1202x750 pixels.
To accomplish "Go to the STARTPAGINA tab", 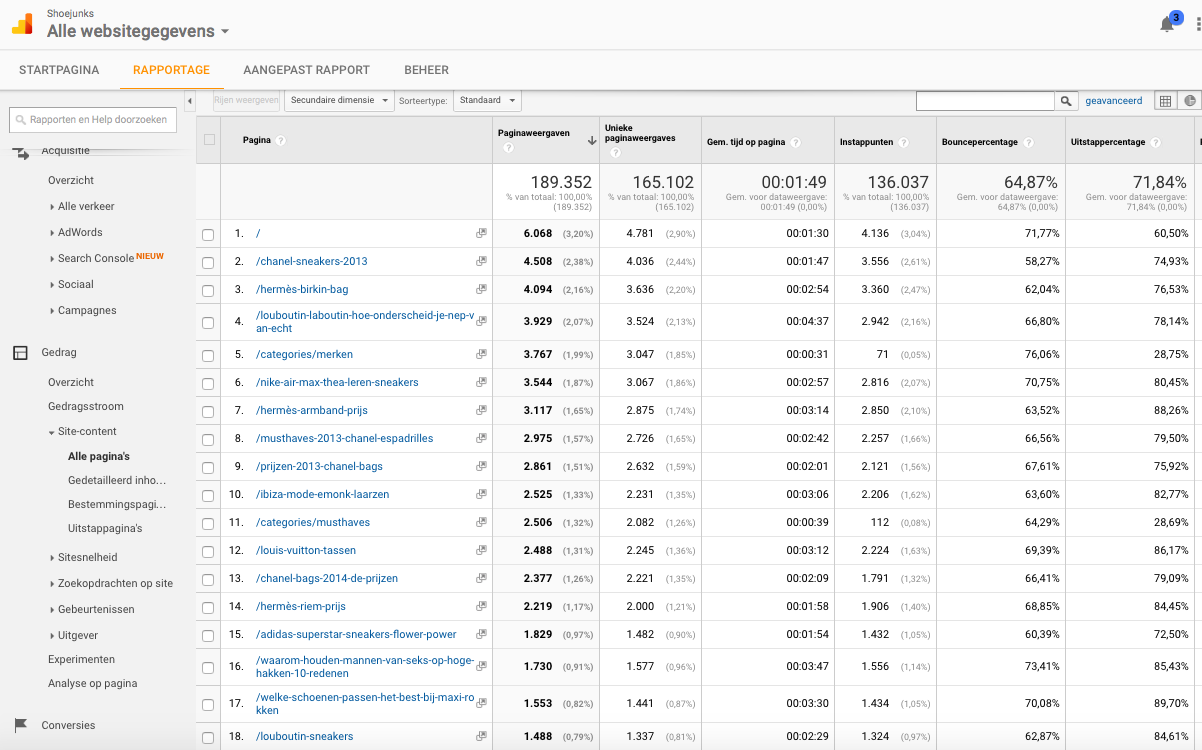I will [59, 70].
